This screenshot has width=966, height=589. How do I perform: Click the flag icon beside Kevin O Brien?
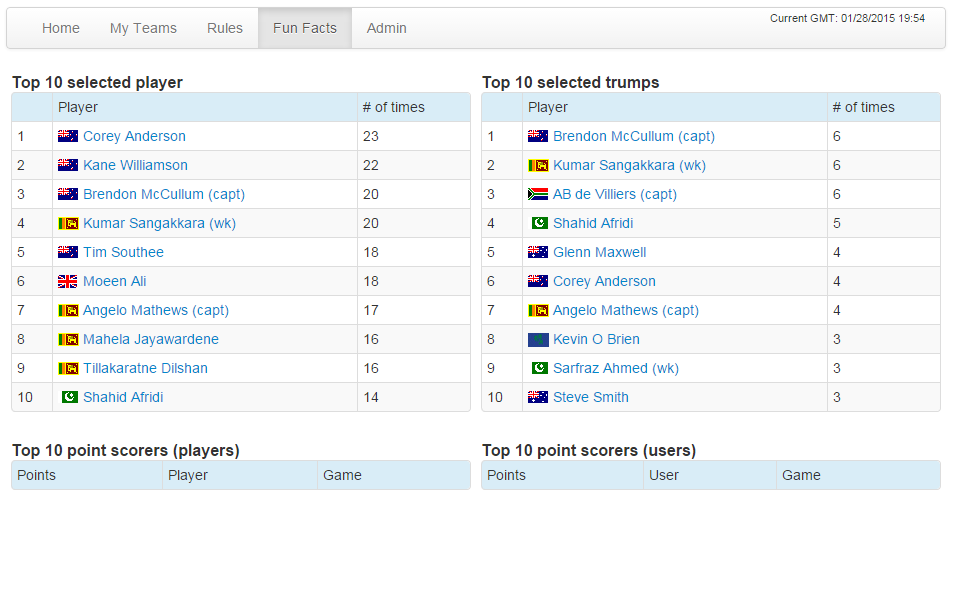pos(538,340)
